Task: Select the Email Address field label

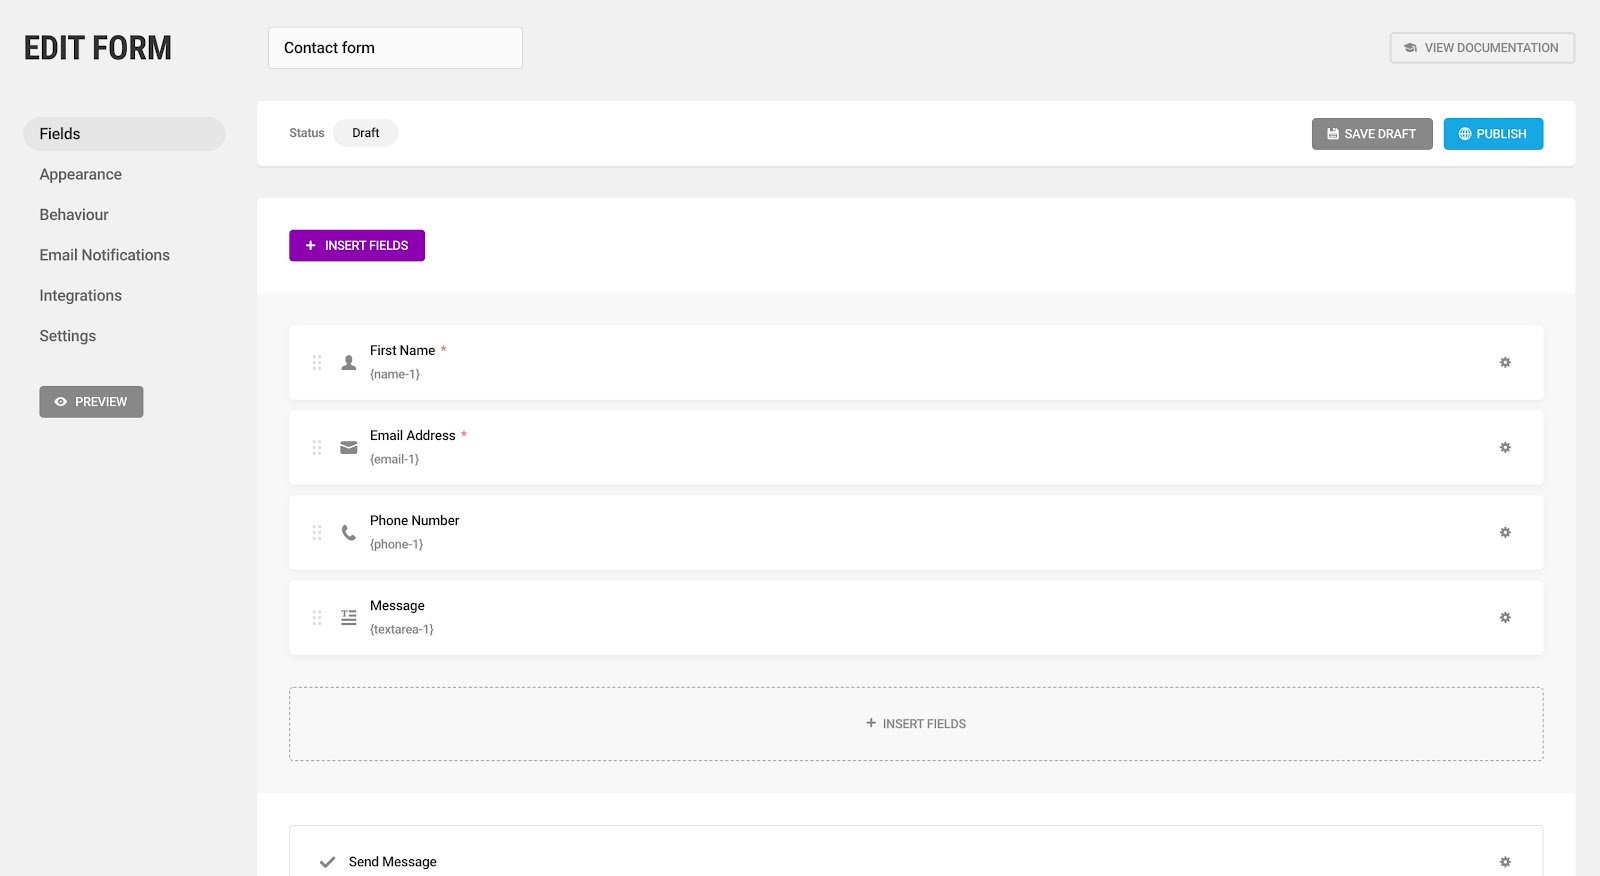Action: pos(412,436)
